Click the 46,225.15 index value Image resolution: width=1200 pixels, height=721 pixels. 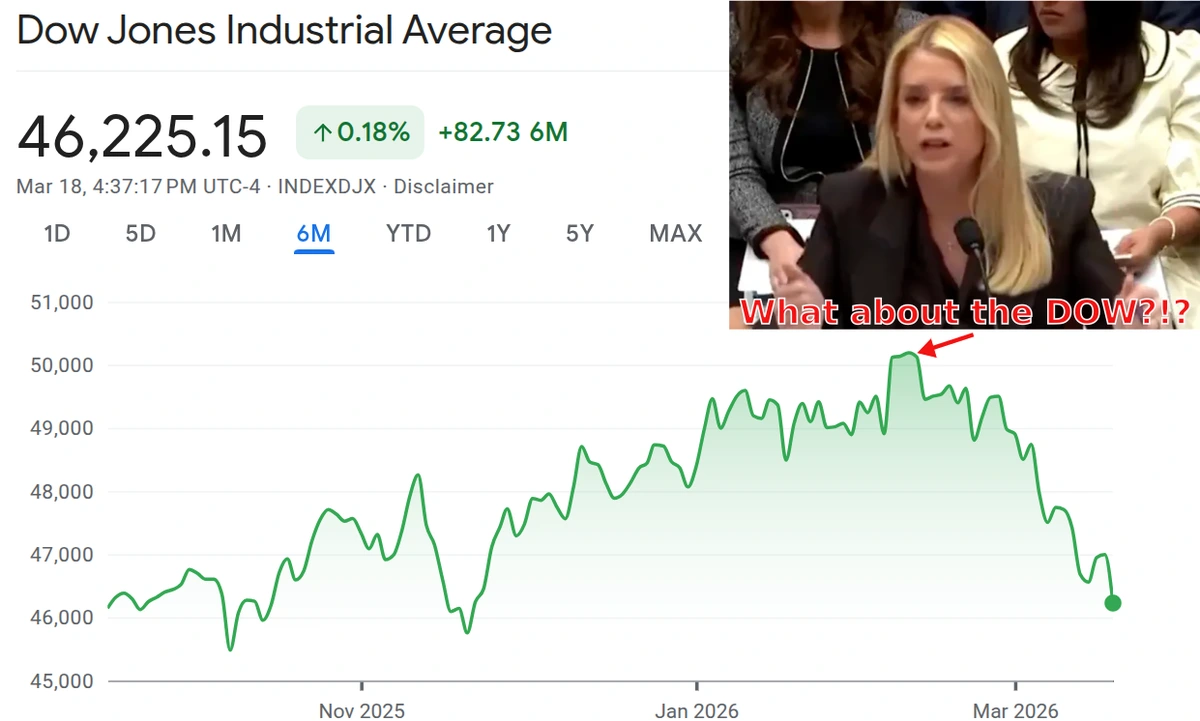coord(142,136)
